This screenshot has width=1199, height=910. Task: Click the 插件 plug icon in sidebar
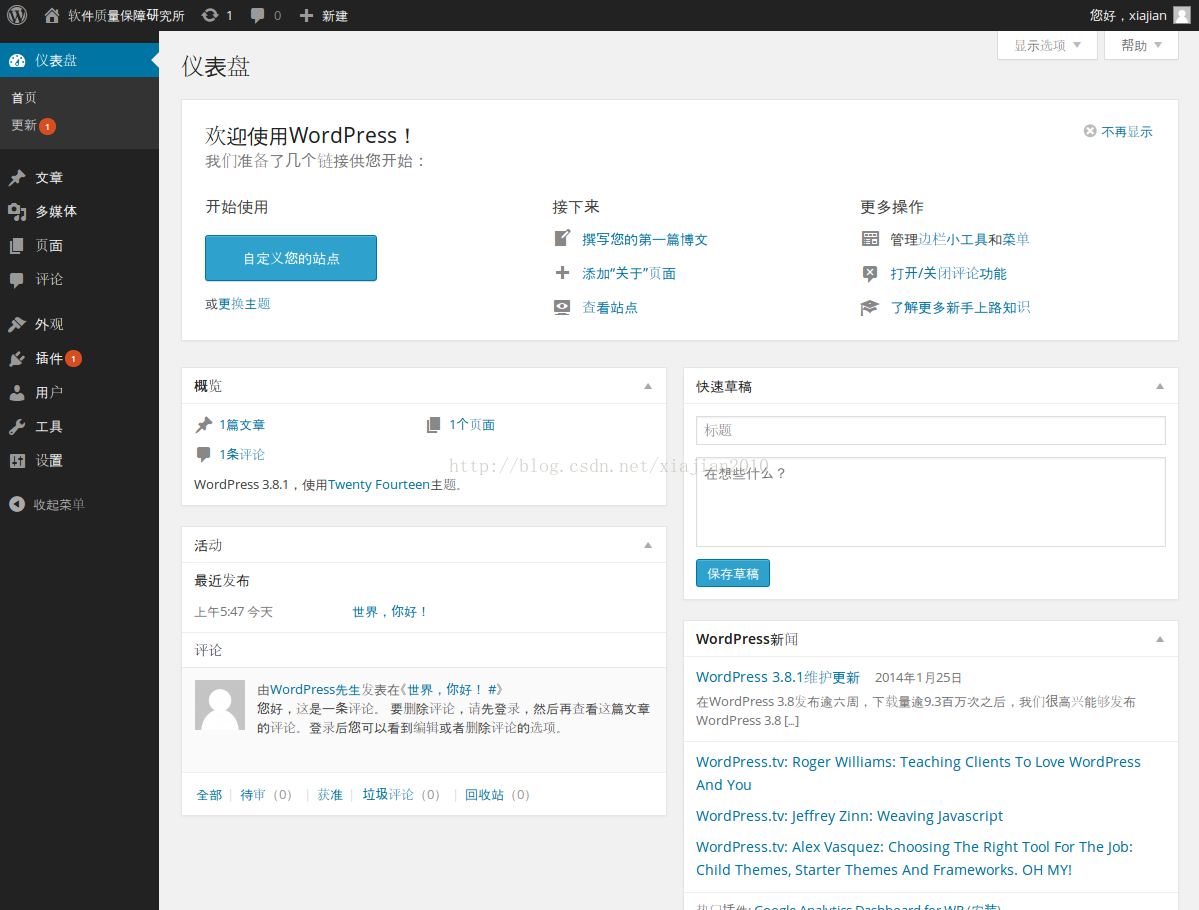click(x=17, y=359)
